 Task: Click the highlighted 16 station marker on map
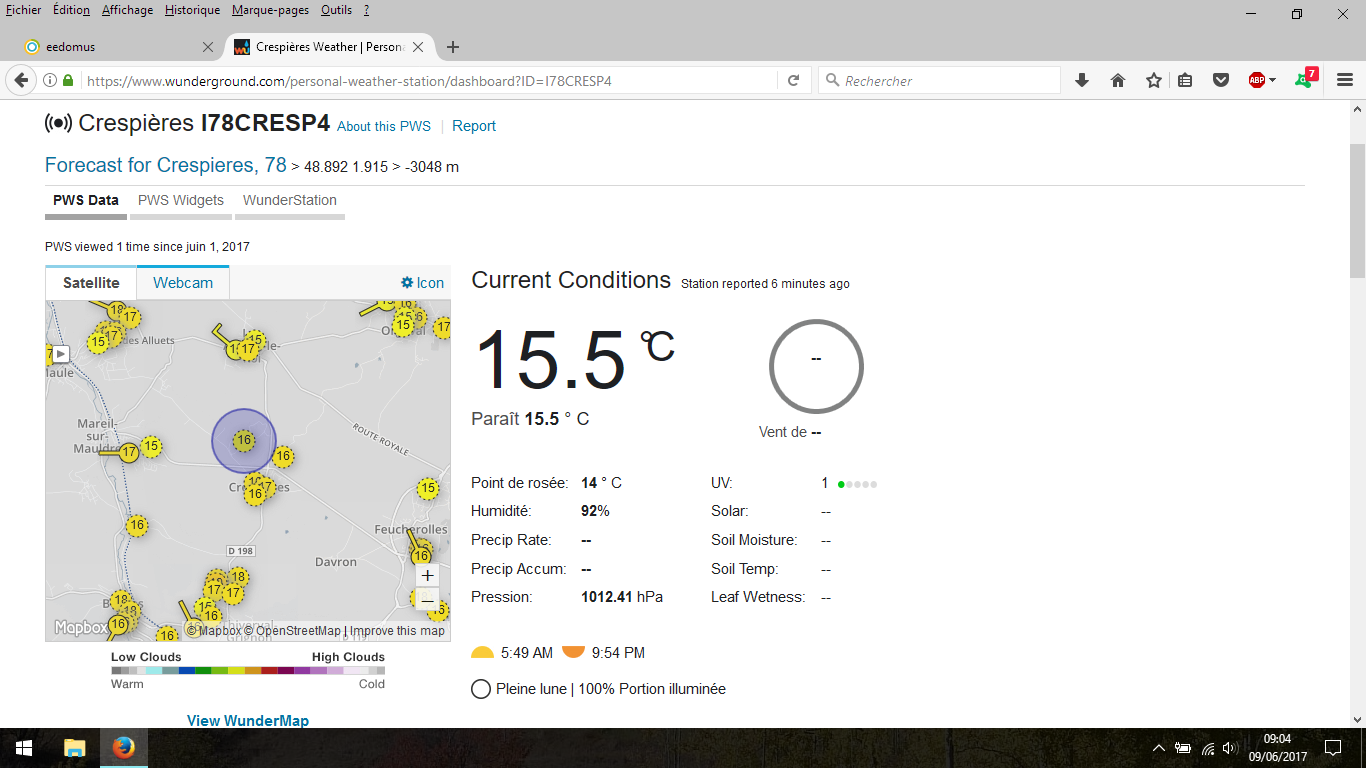click(243, 440)
